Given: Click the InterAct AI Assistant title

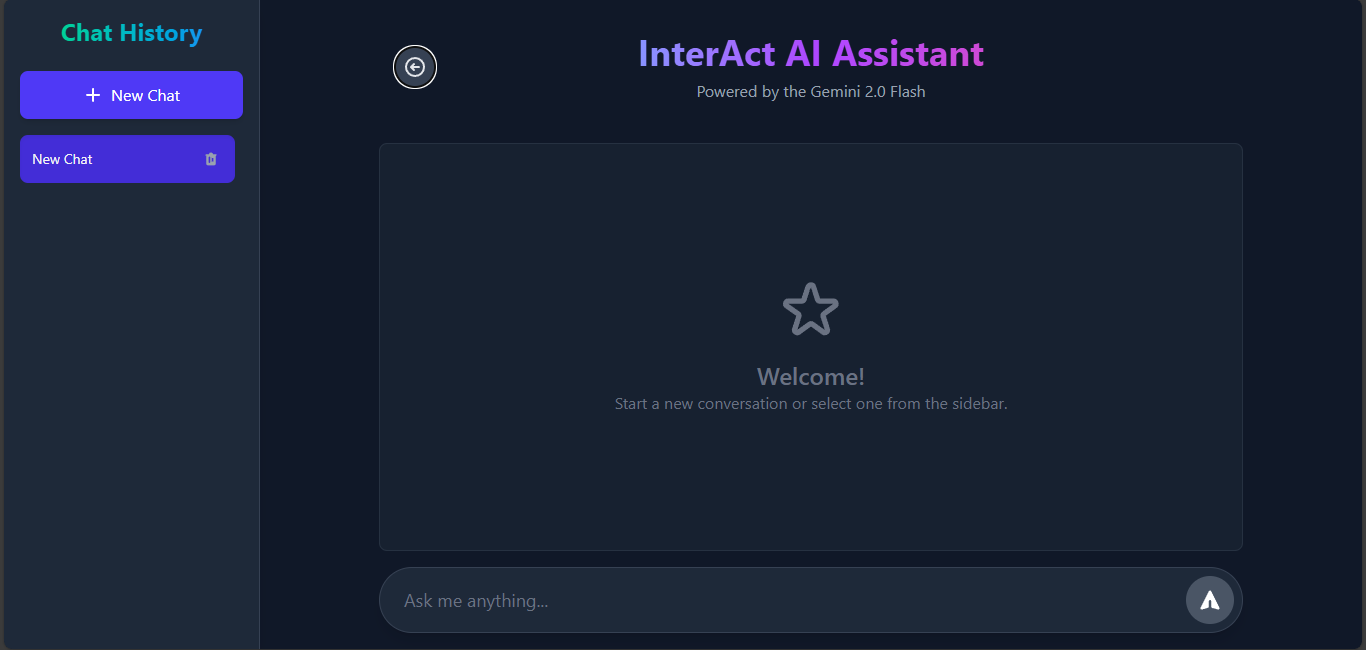Looking at the screenshot, I should 810,53.
